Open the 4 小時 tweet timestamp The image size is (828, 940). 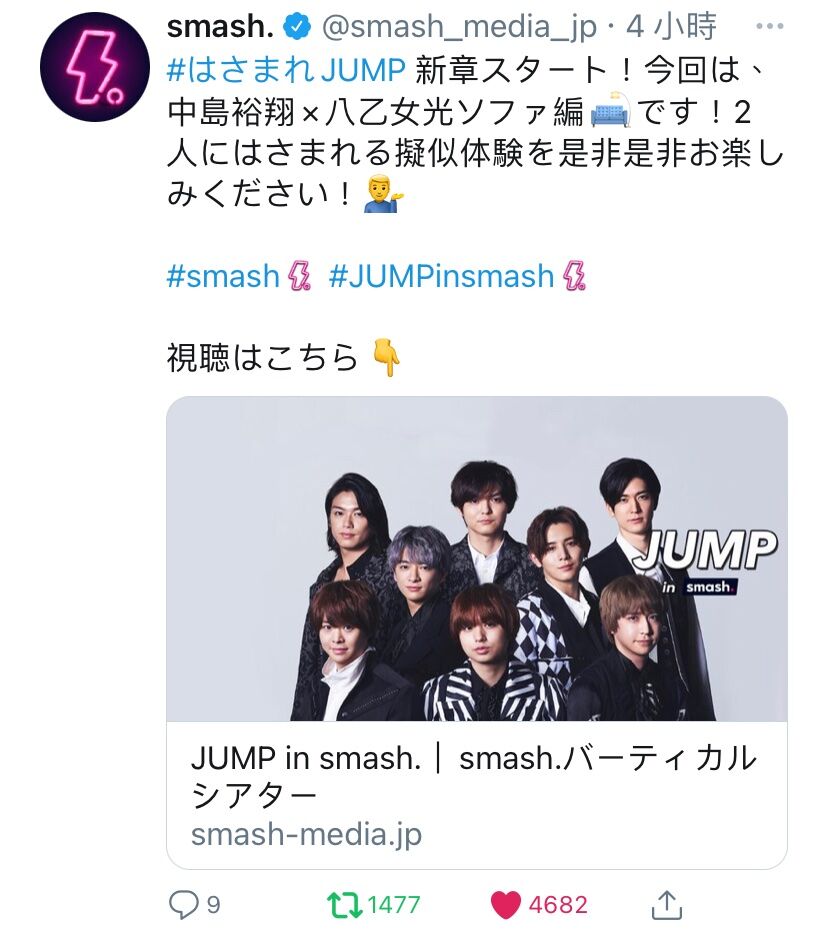point(672,26)
